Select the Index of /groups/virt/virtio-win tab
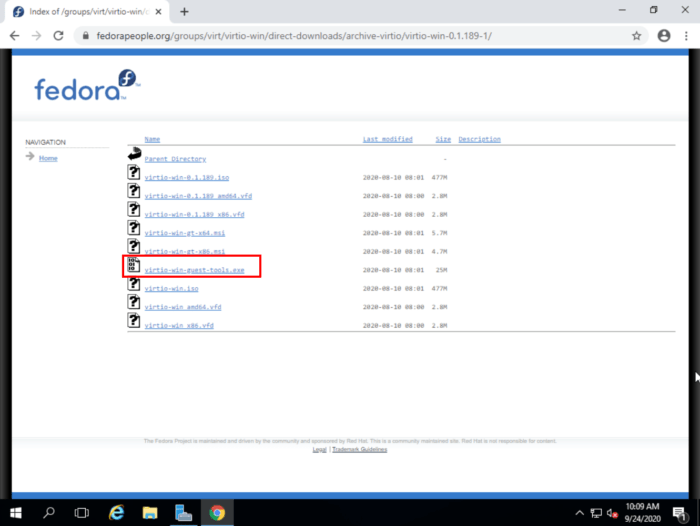Image resolution: width=700 pixels, height=526 pixels. pyautogui.click(x=87, y=12)
